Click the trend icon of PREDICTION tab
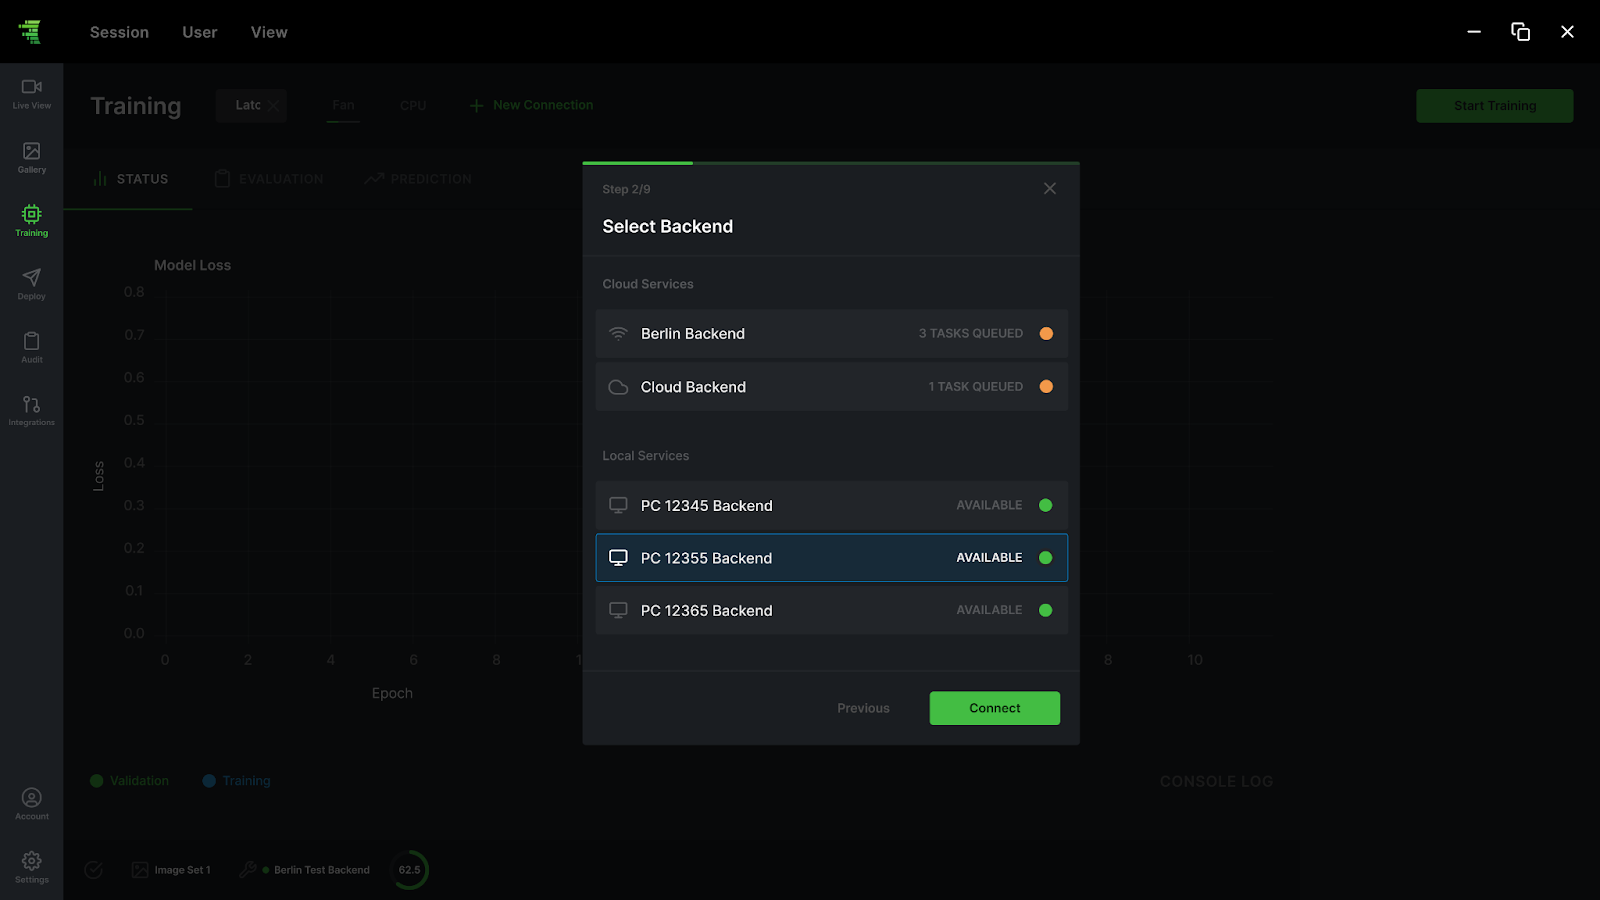This screenshot has width=1600, height=900. pos(374,179)
